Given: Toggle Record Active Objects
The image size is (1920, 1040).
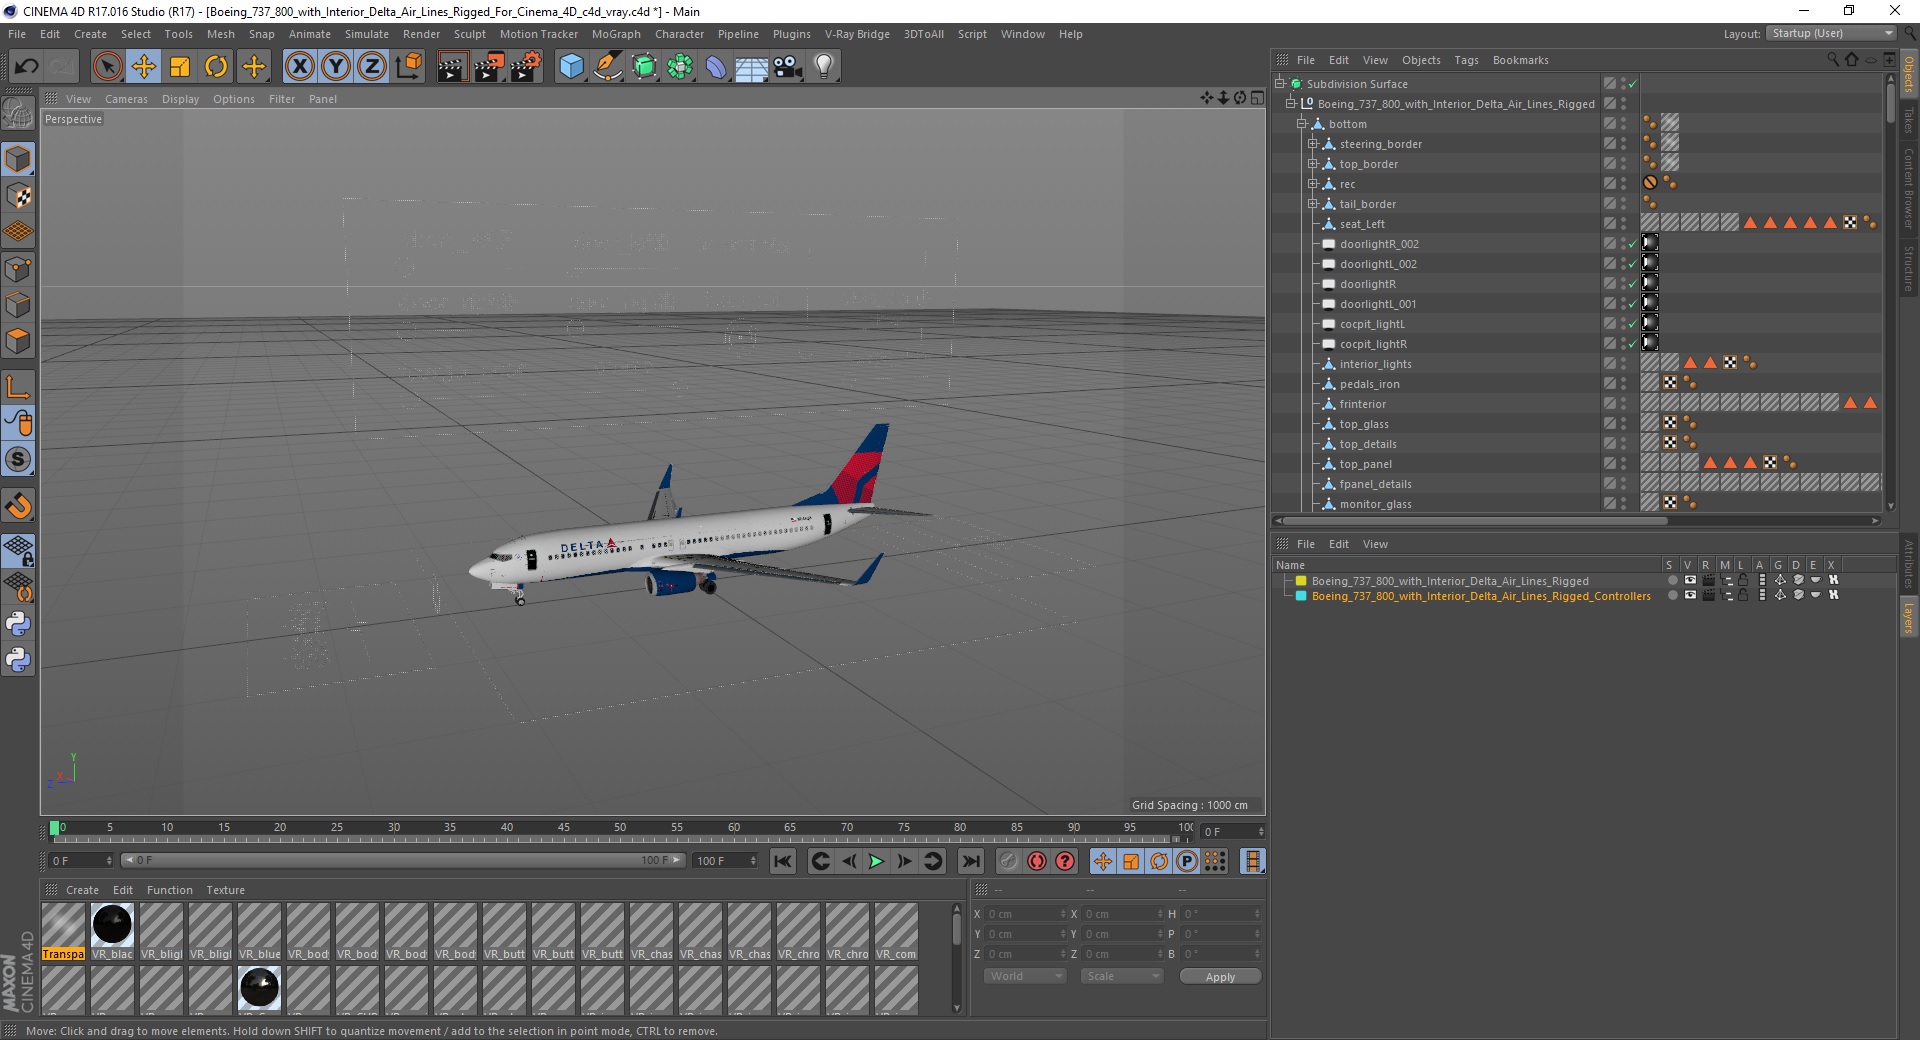Looking at the screenshot, I should 1009,861.
